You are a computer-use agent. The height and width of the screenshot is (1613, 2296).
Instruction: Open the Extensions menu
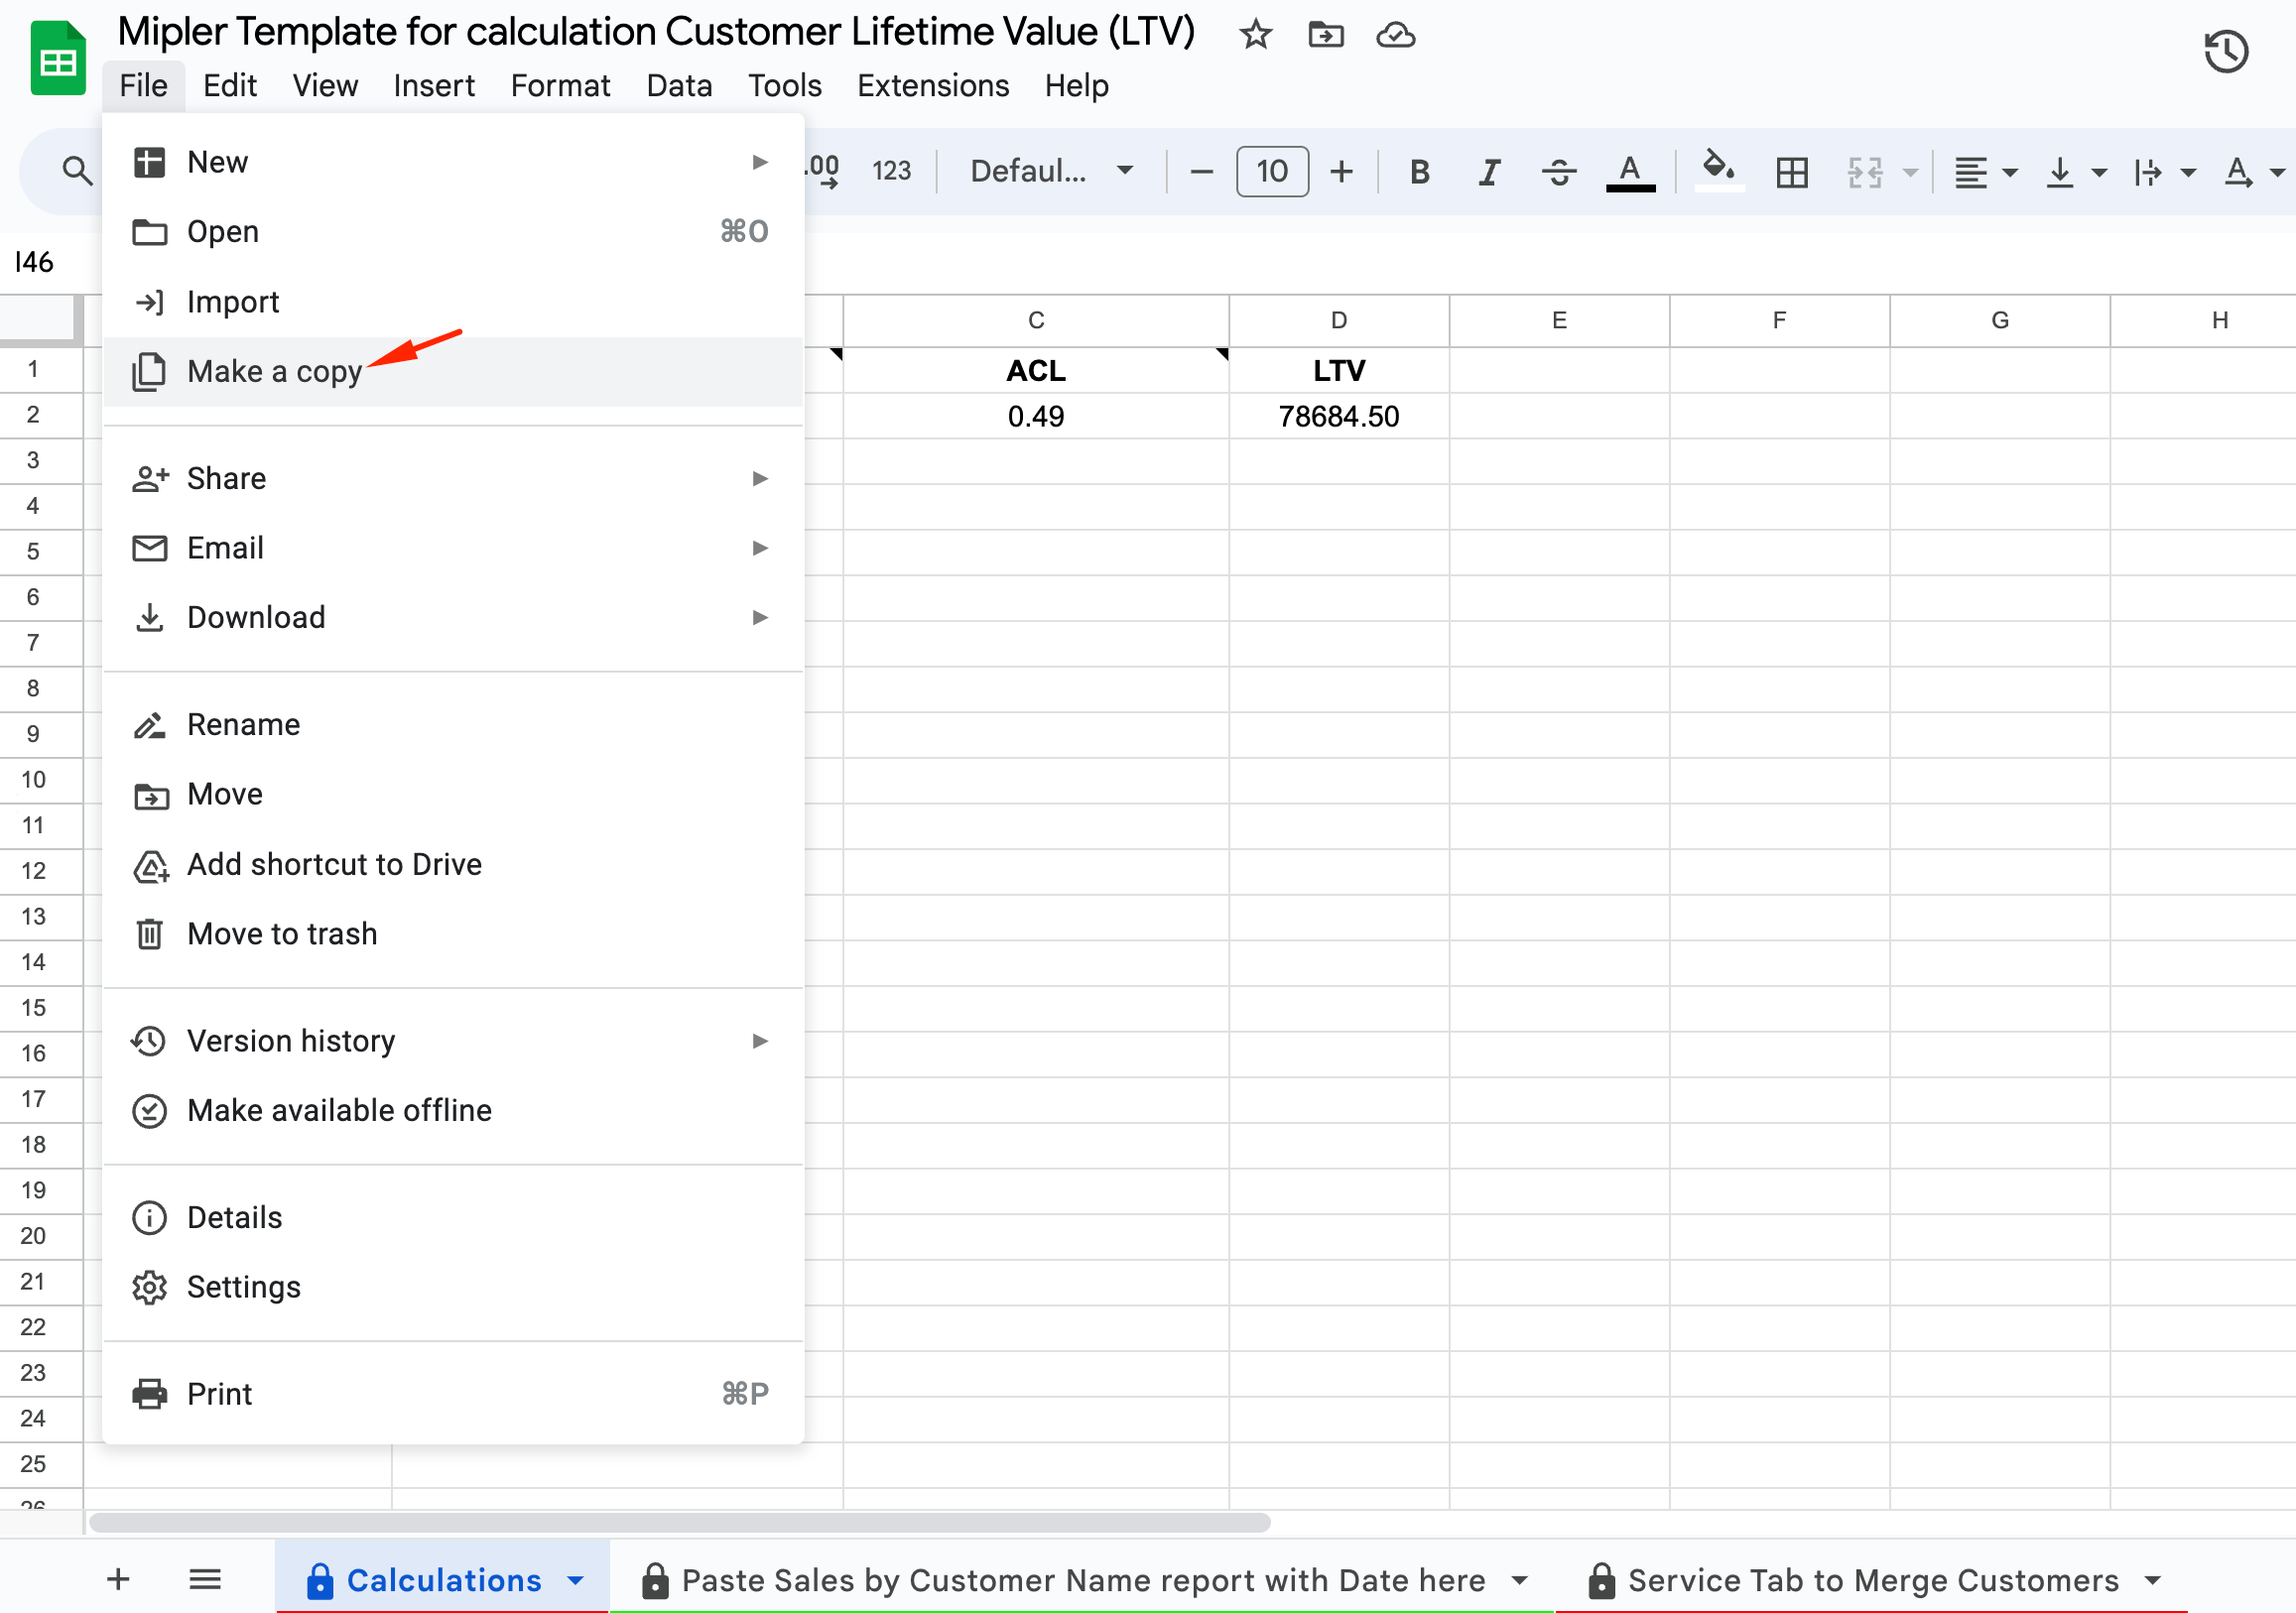coord(932,86)
